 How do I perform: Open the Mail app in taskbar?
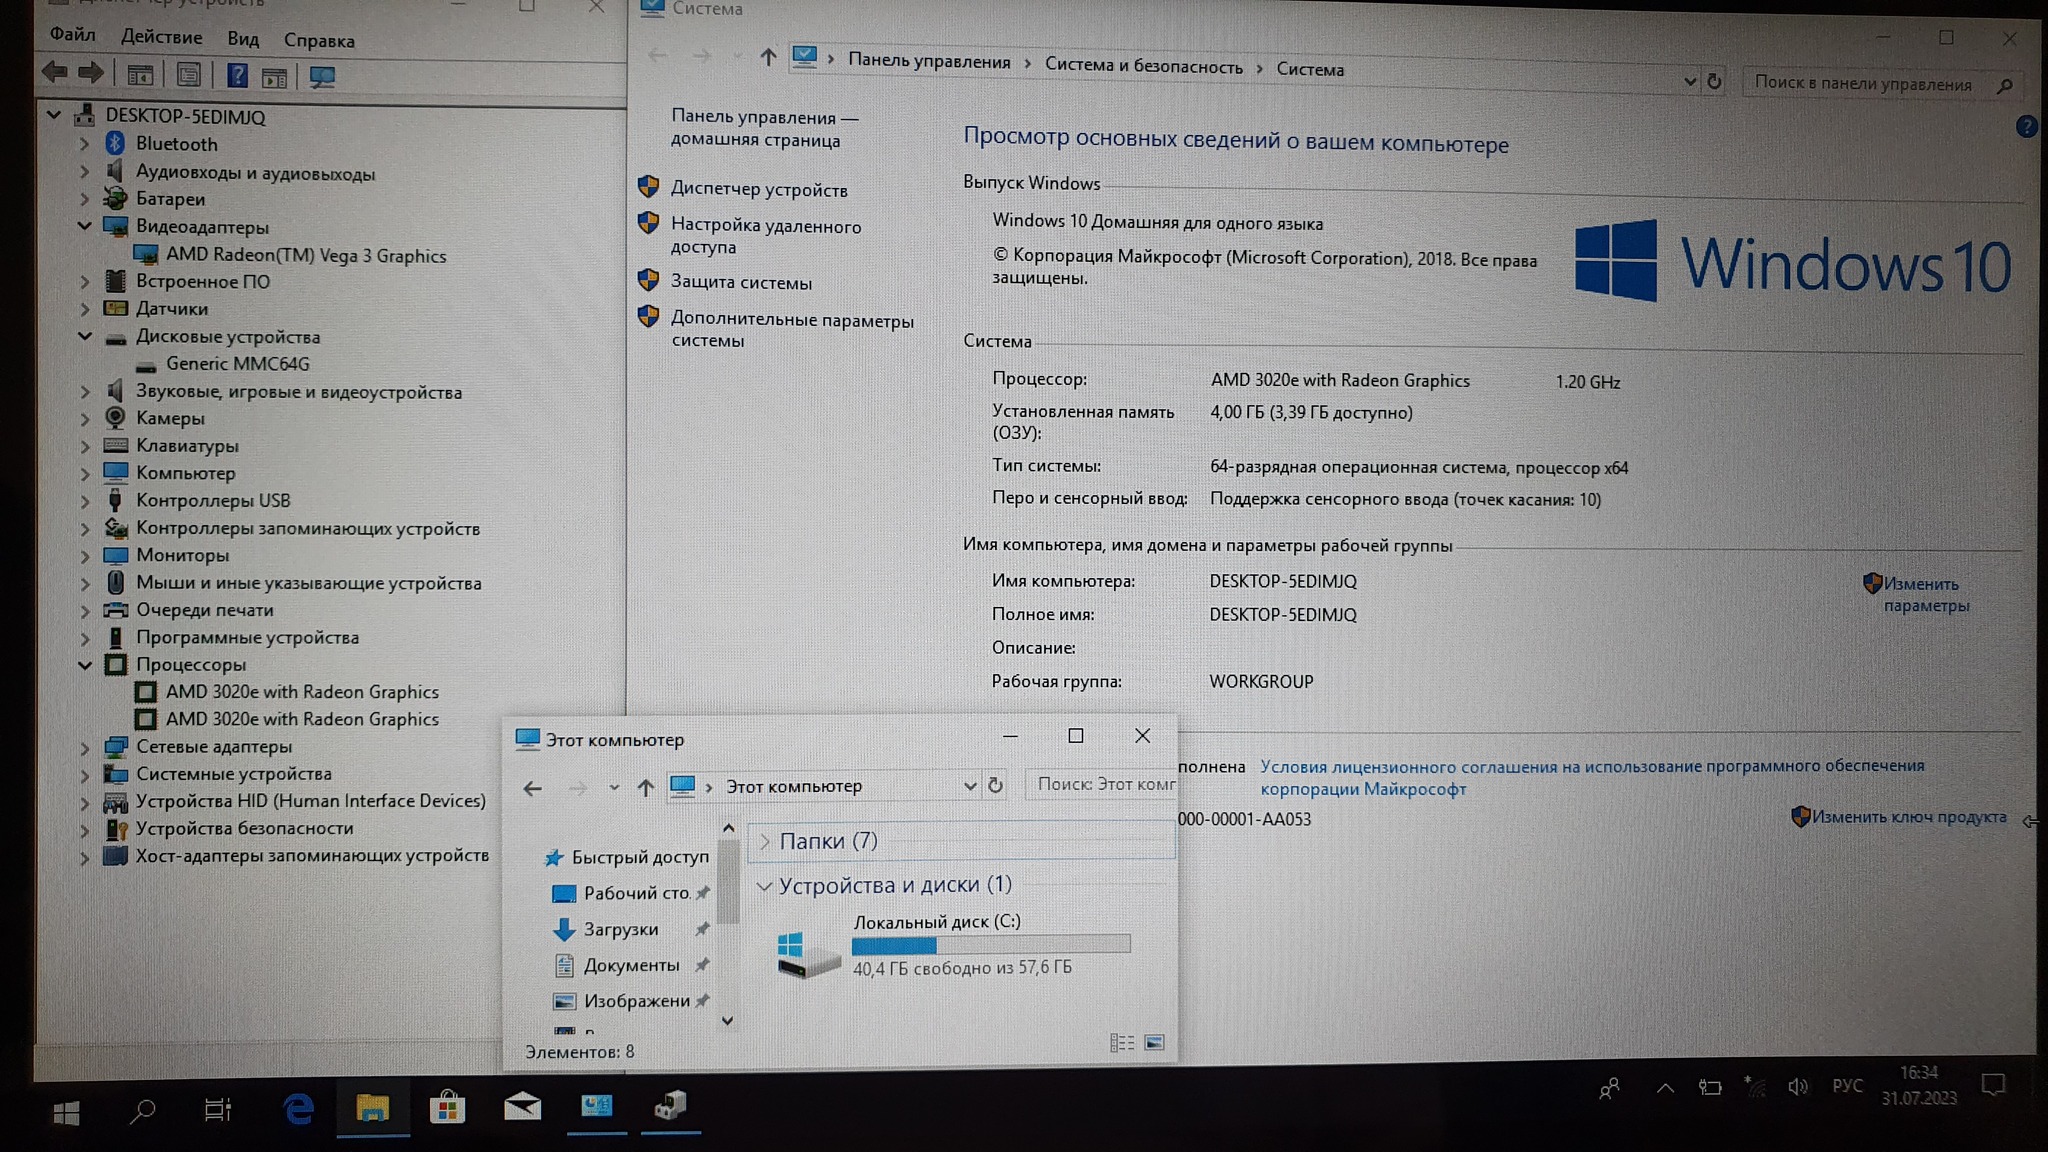tap(522, 1106)
